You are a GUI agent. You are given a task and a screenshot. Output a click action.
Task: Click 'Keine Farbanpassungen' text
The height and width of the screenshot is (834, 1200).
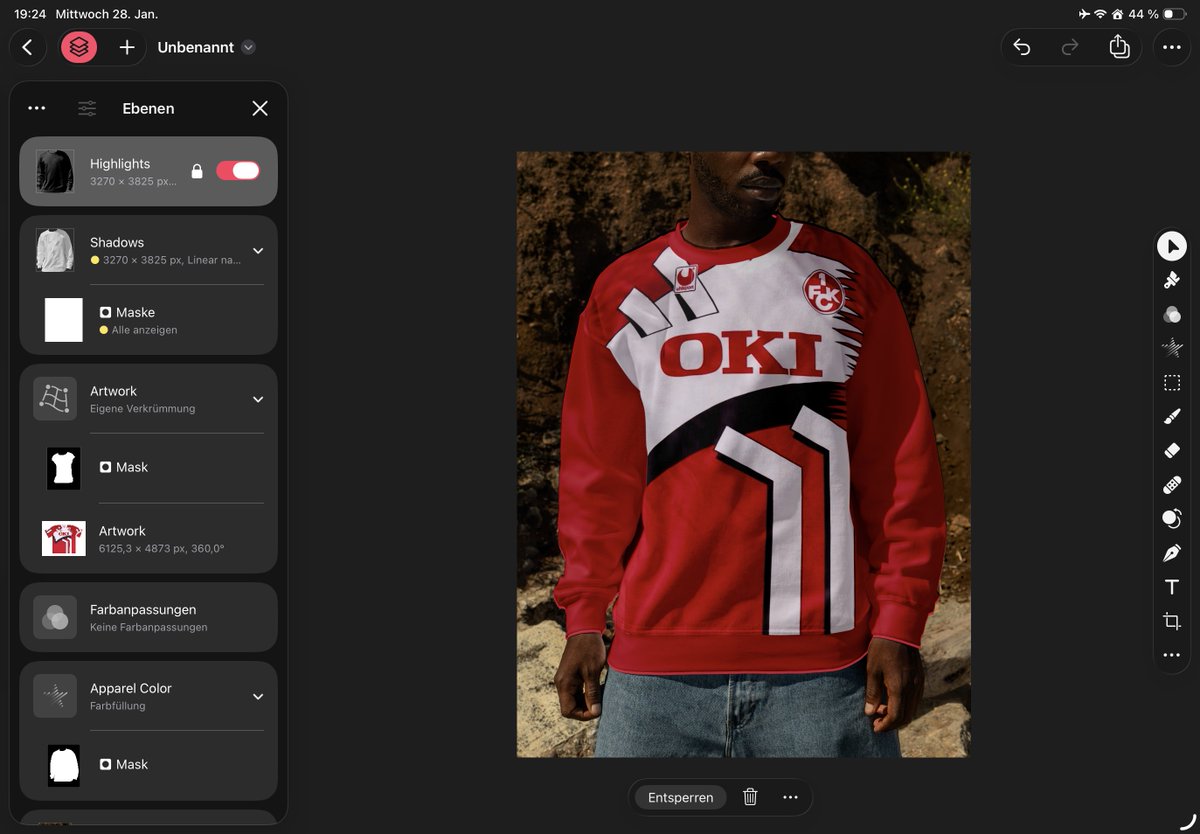click(148, 628)
